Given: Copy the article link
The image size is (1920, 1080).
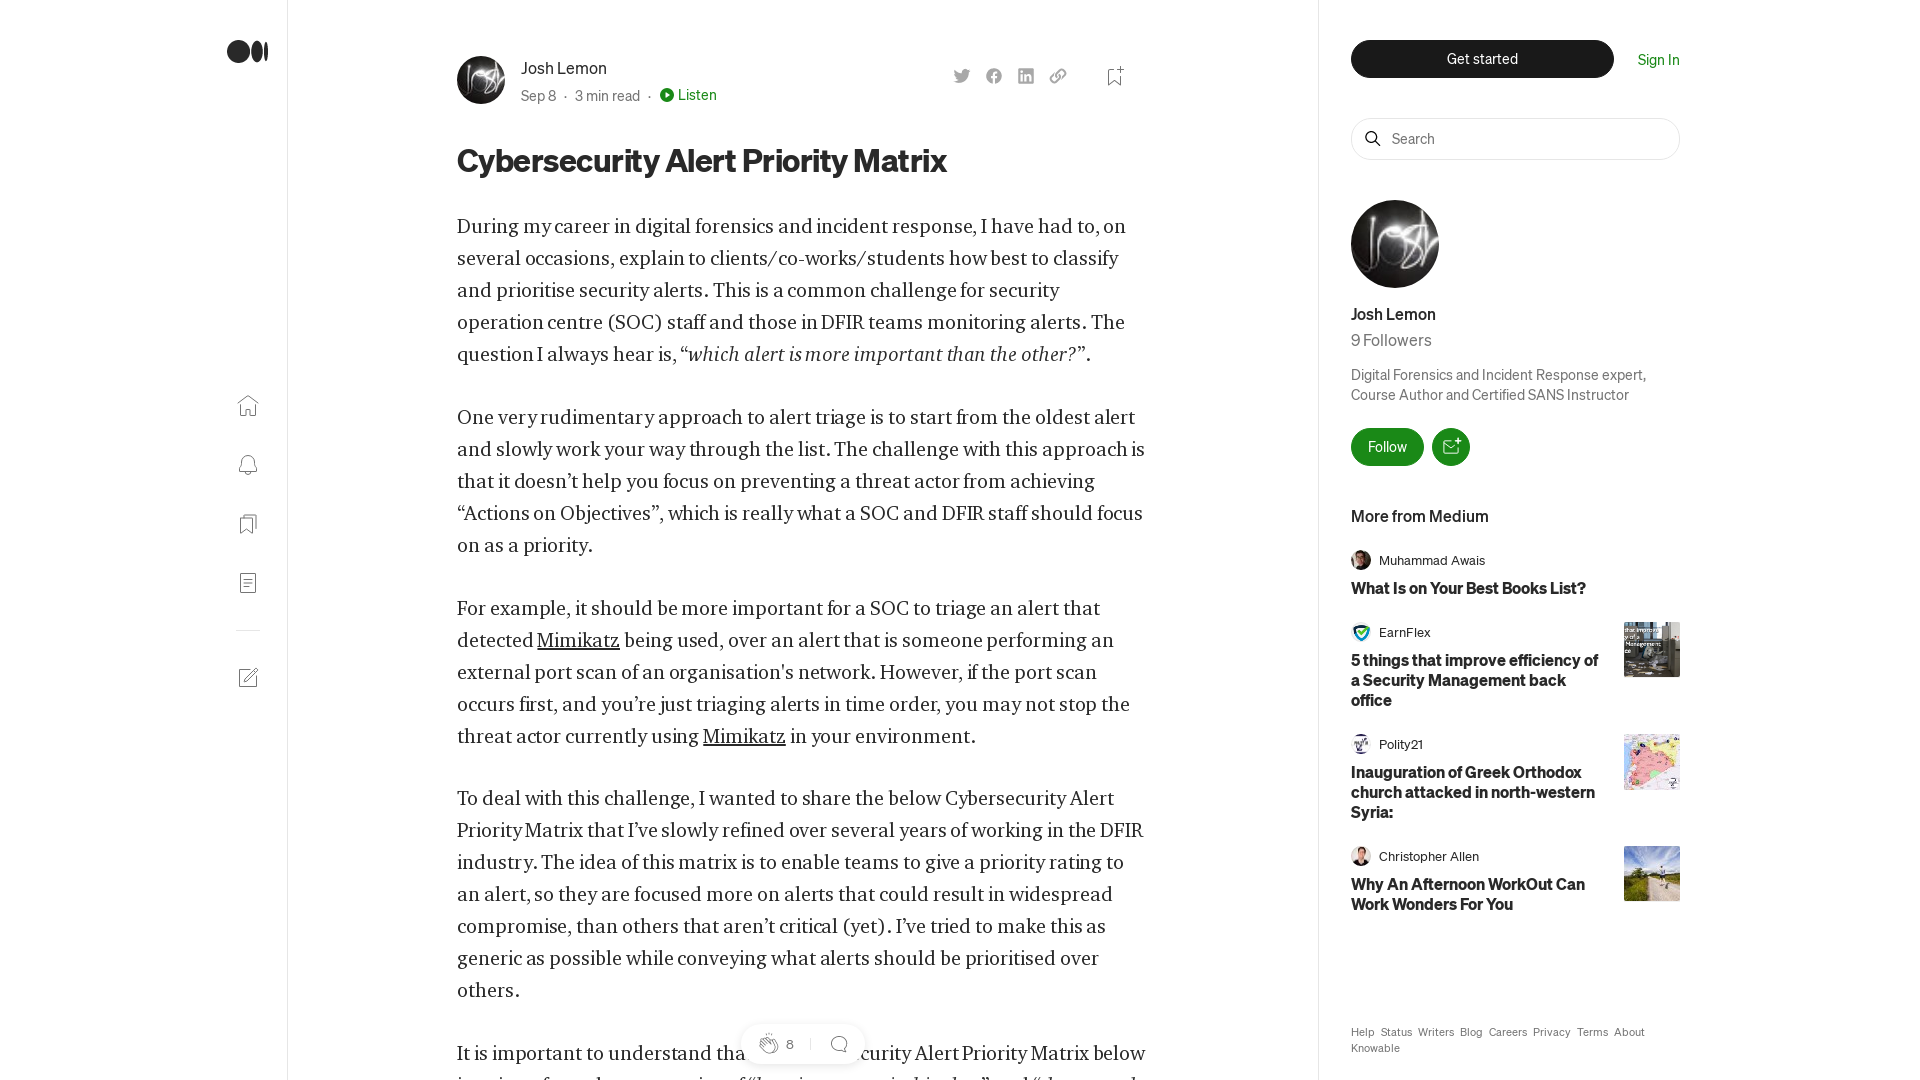Looking at the screenshot, I should coord(1057,75).
